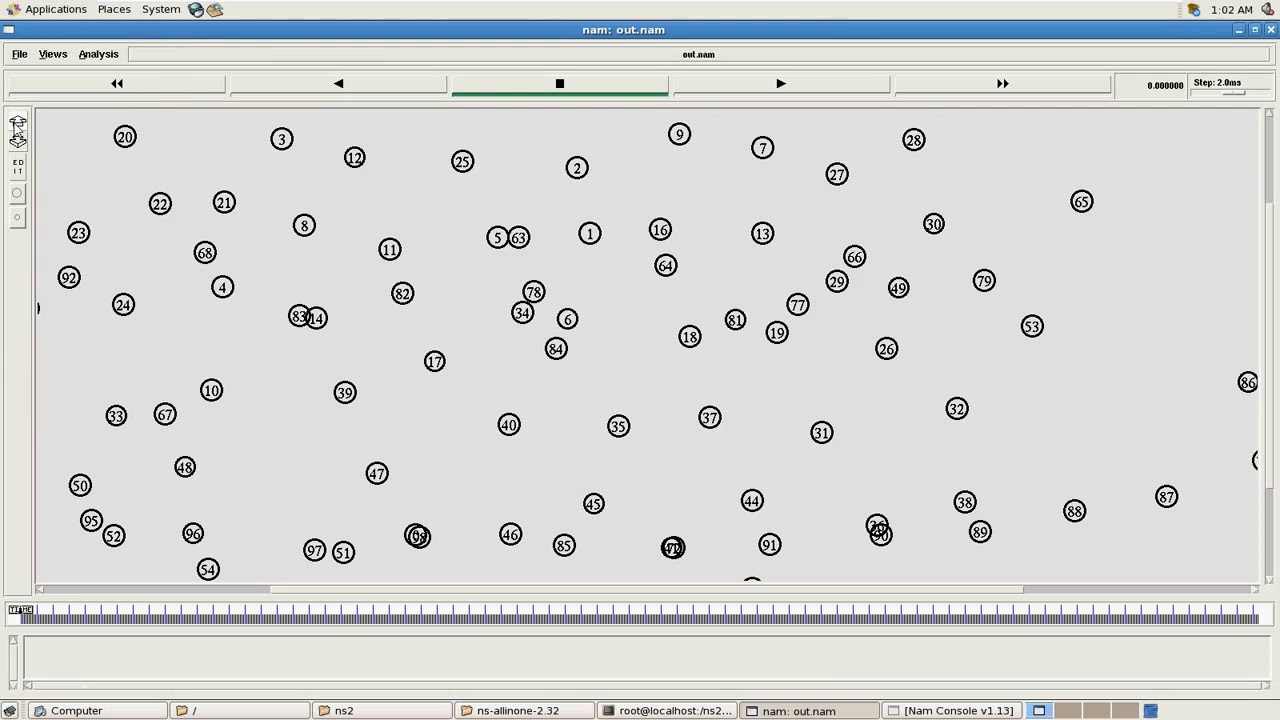The height and width of the screenshot is (720, 1280).
Task: Click the out.nam filename label
Action: (x=698, y=54)
